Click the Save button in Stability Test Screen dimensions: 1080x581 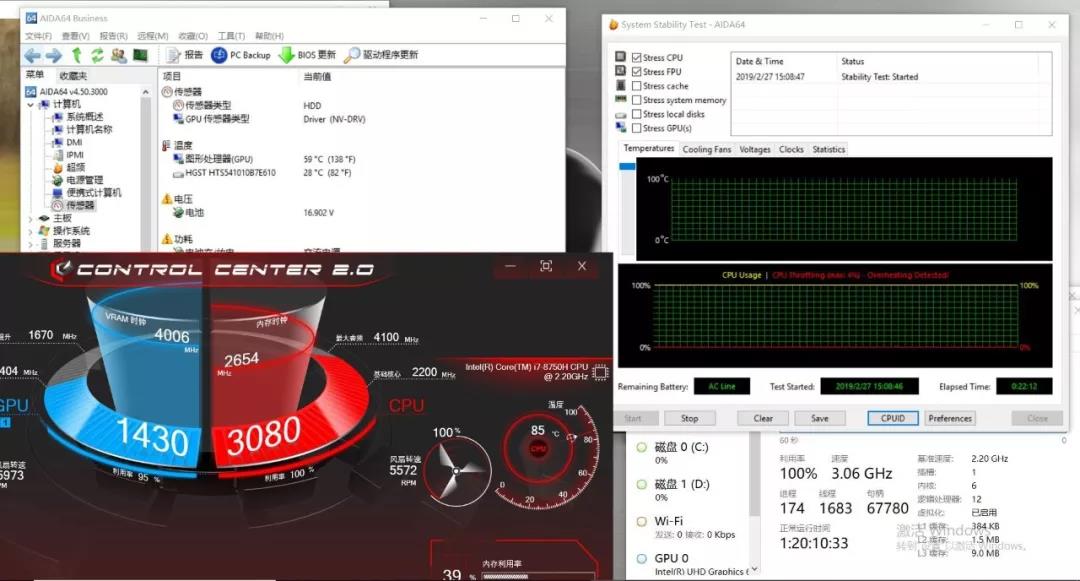(820, 419)
